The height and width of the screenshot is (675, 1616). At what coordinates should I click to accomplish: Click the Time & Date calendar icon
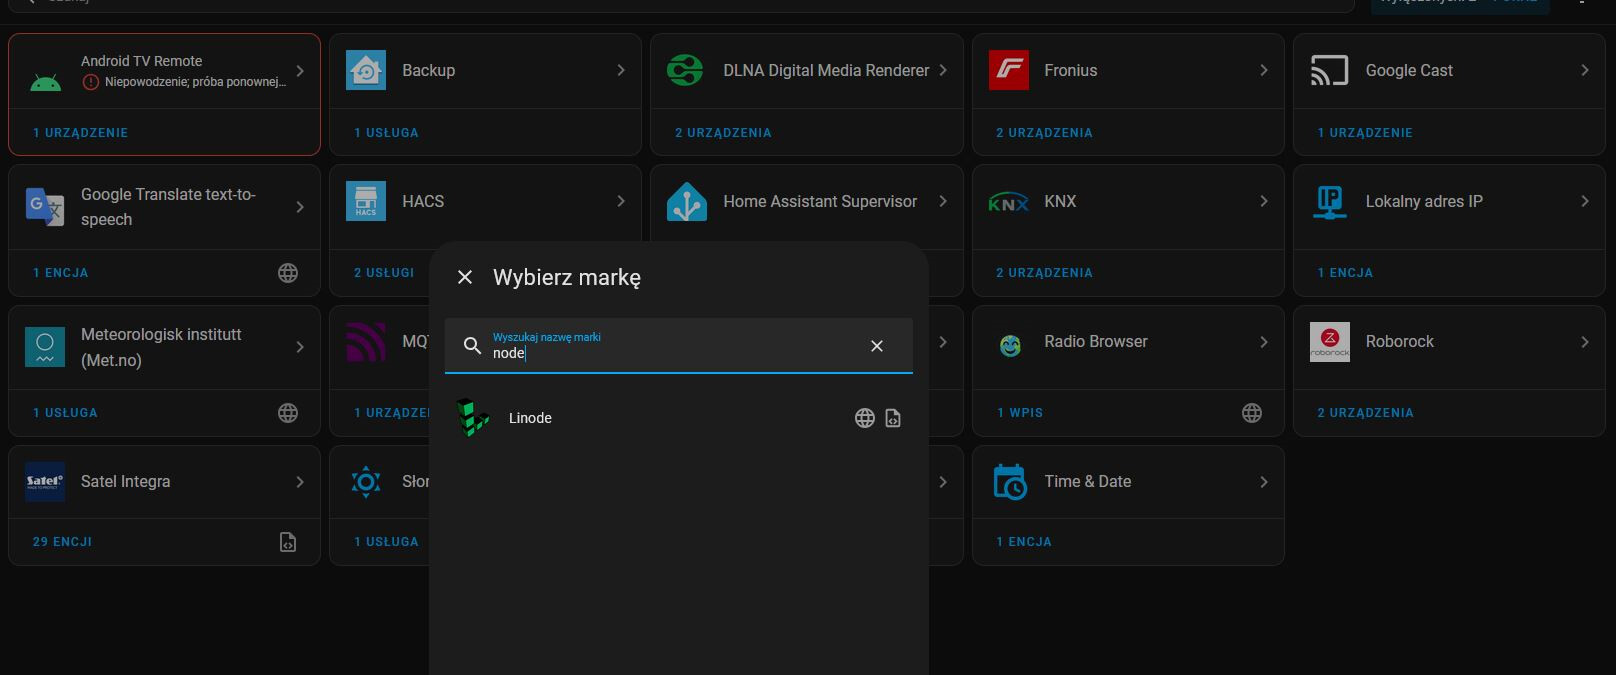[x=1009, y=482]
